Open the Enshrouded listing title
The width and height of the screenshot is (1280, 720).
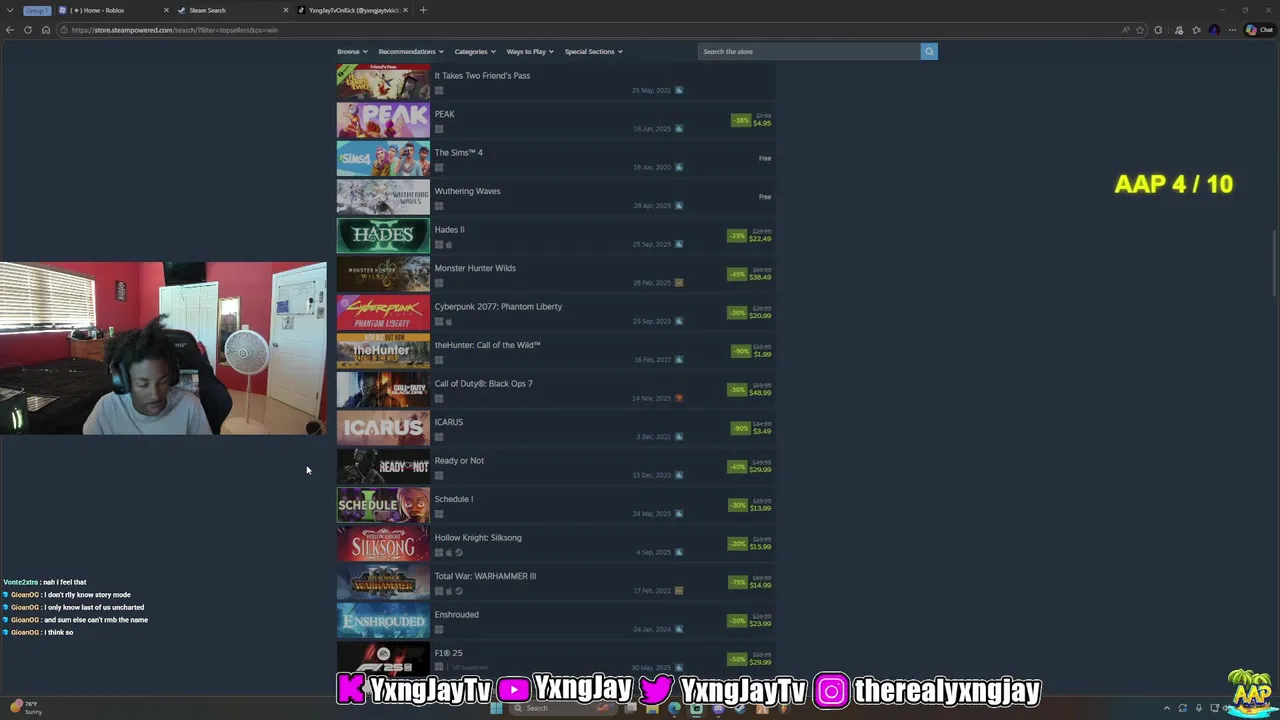tap(456, 615)
